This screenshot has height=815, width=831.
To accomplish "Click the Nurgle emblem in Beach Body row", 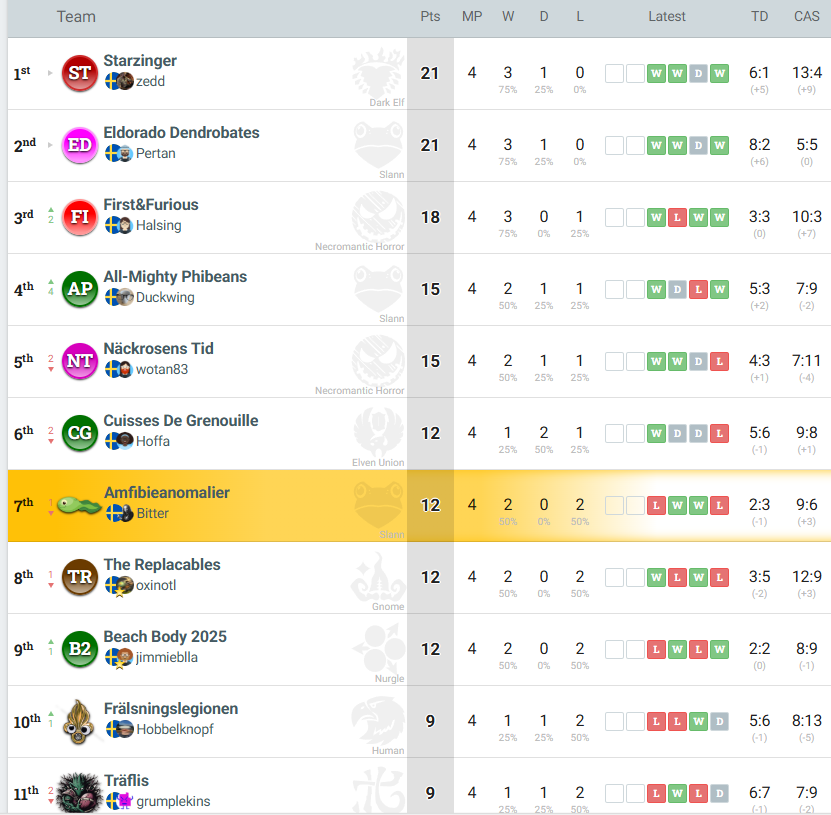I will pyautogui.click(x=378, y=648).
